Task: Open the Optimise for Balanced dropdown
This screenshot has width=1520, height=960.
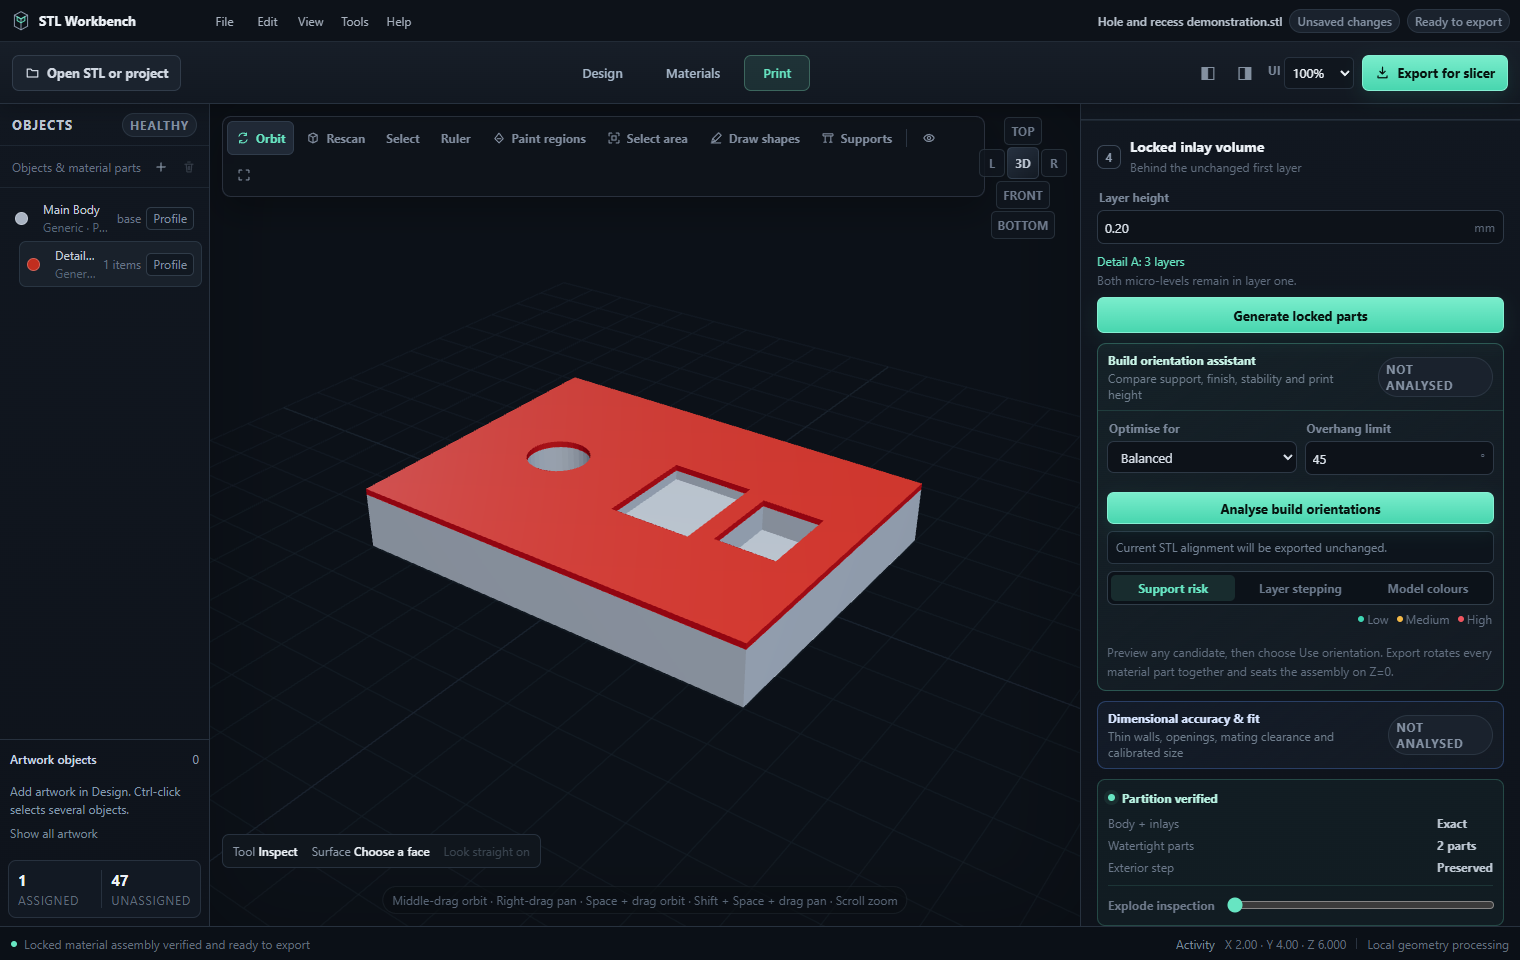Action: pos(1202,458)
